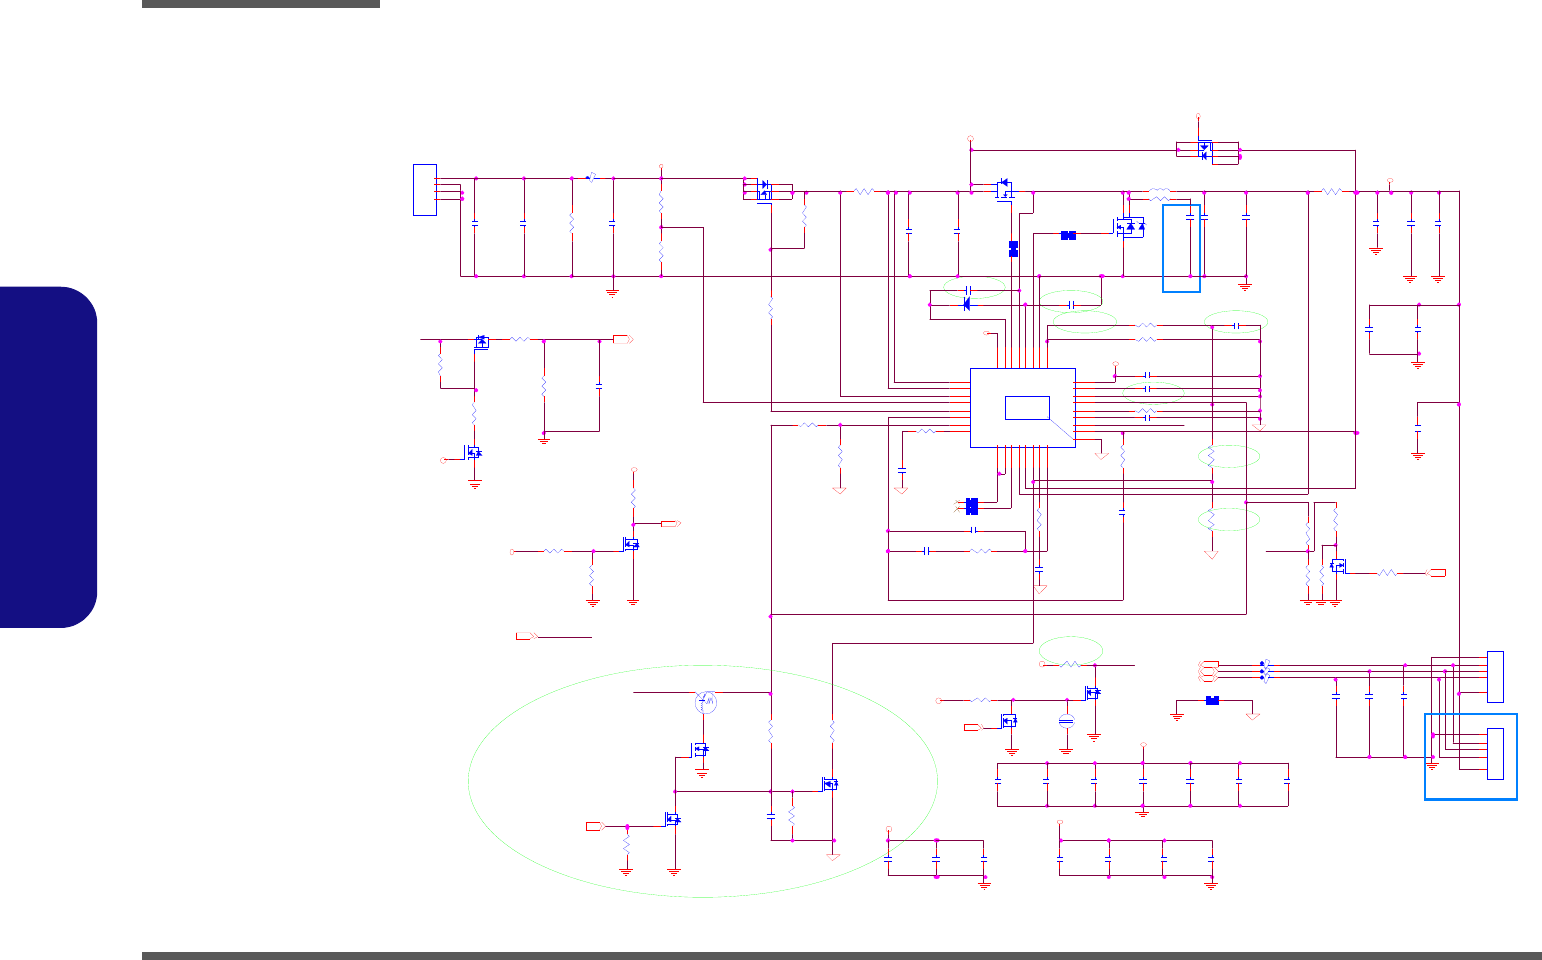The height and width of the screenshot is (960, 1542).
Task: Select the horizontal jumper left of dual-diode MOSFET
Action: (x=1068, y=236)
